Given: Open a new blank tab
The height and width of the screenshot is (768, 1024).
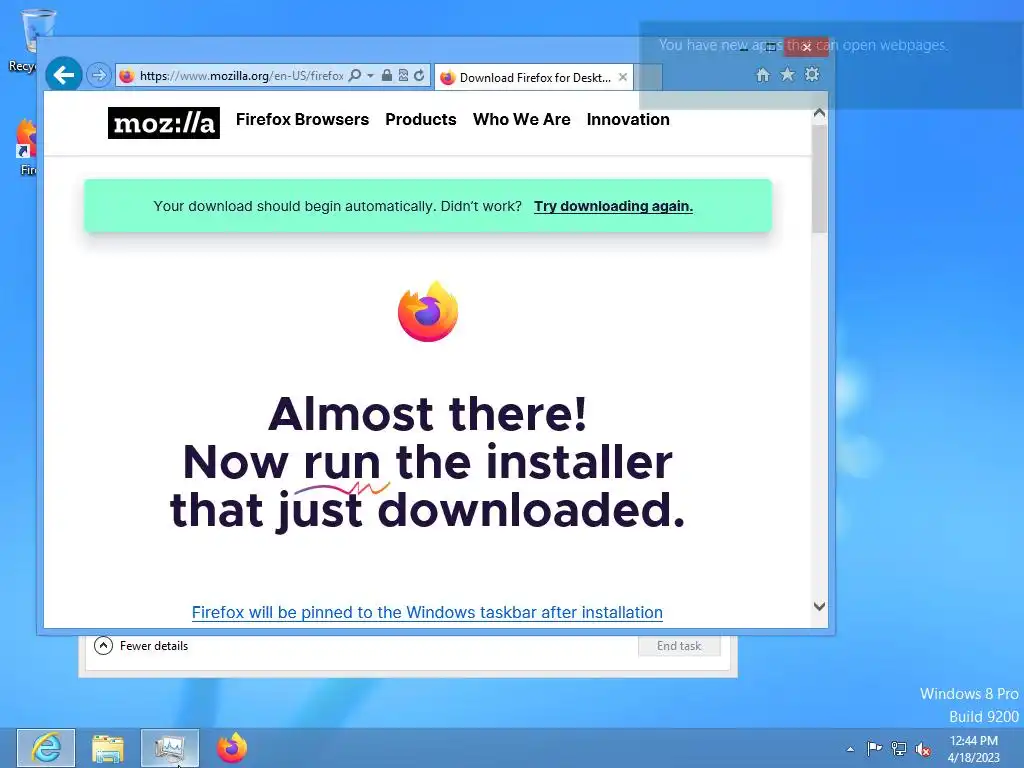Looking at the screenshot, I should [x=648, y=77].
